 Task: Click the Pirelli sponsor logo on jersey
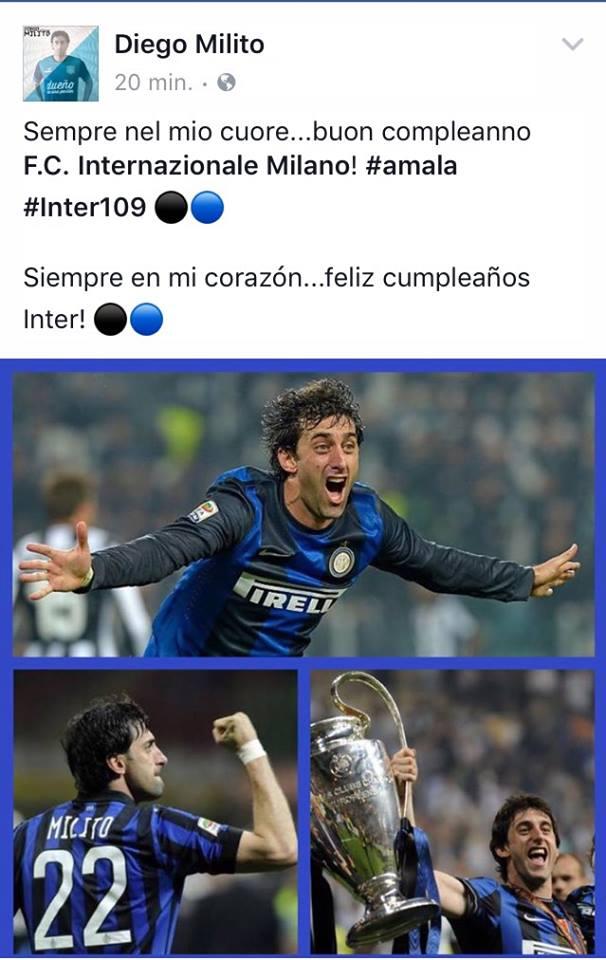[x=286, y=594]
